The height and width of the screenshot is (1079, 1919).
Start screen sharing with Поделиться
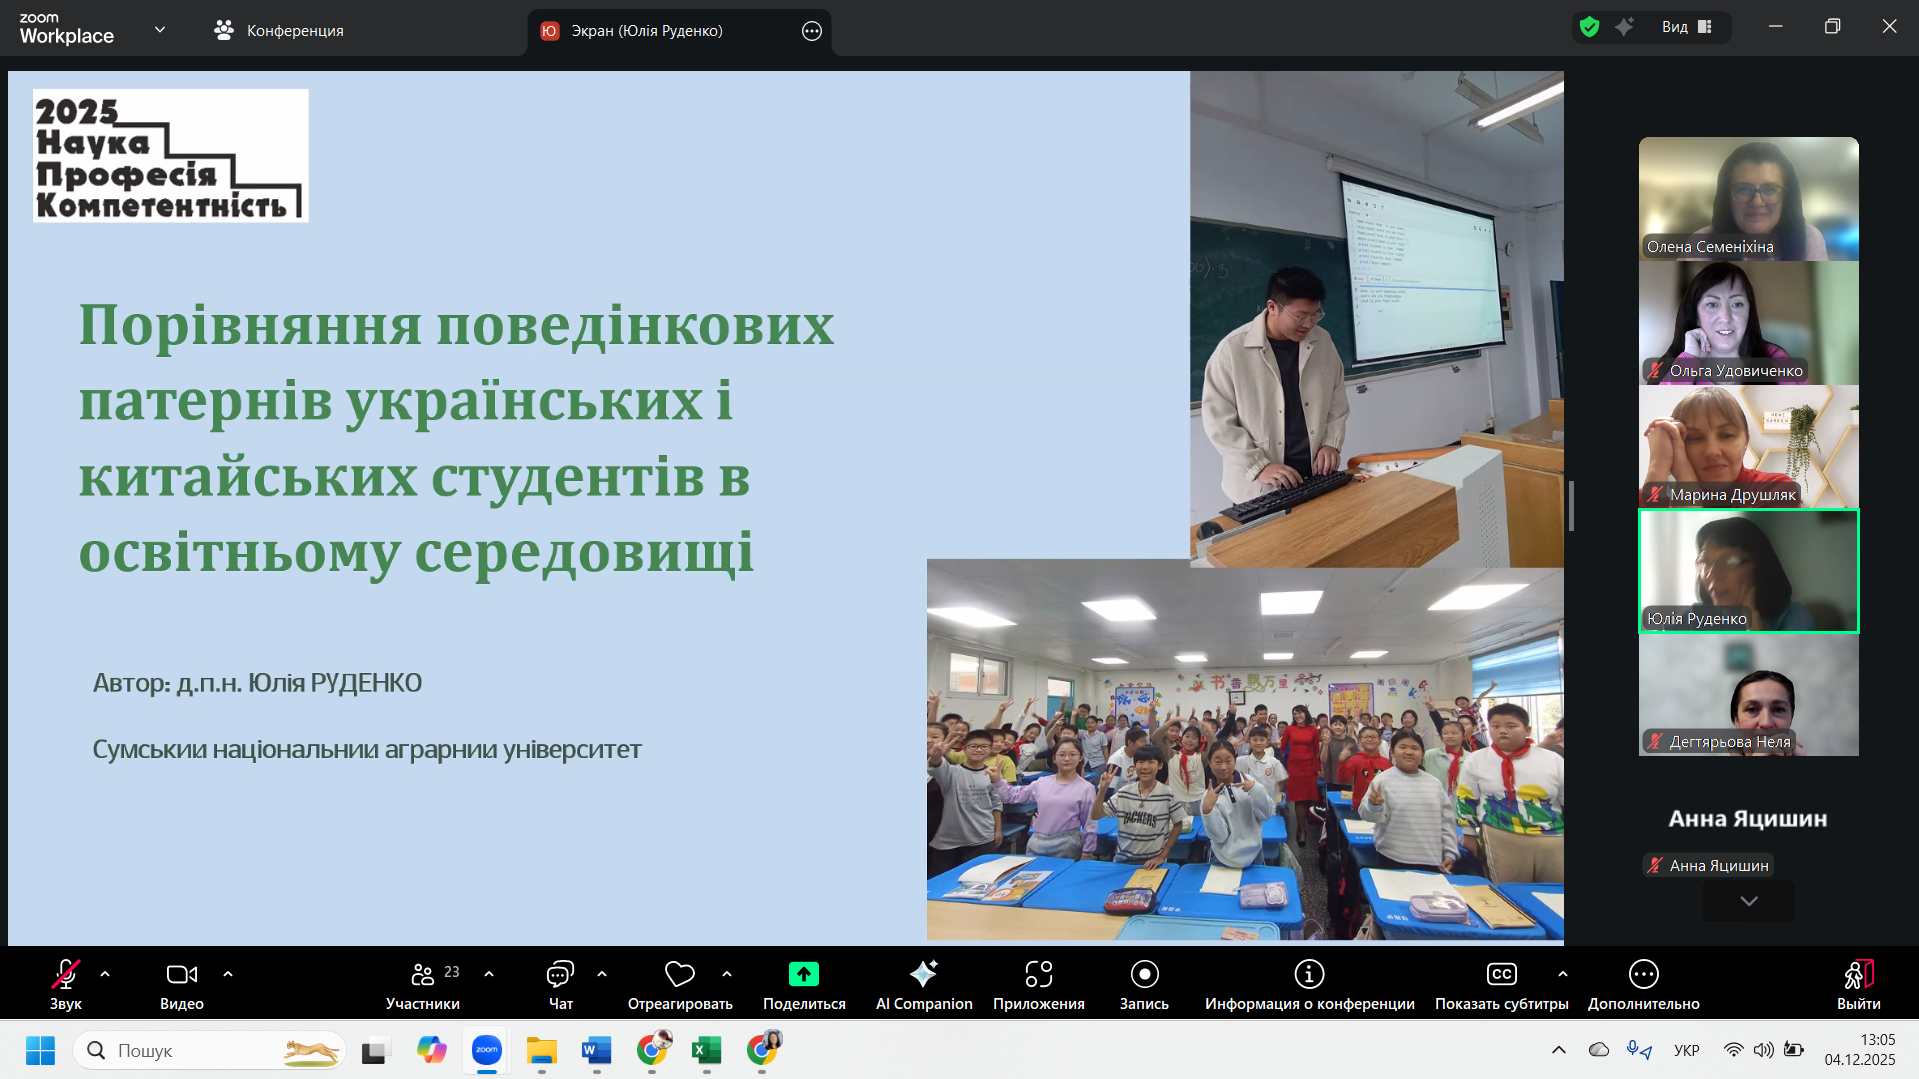click(803, 983)
